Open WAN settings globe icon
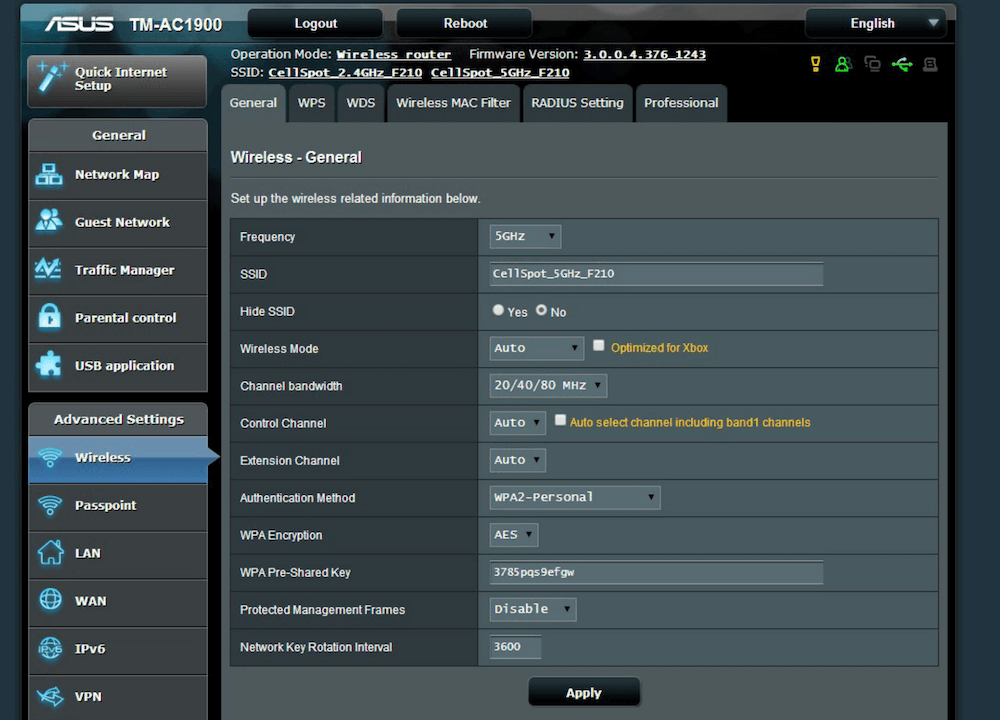 49,600
